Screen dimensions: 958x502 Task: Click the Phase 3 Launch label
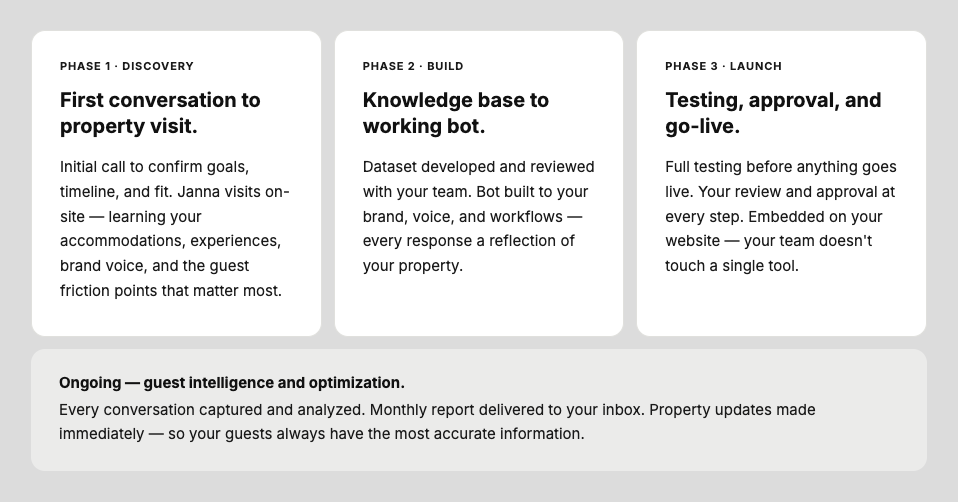point(723,66)
